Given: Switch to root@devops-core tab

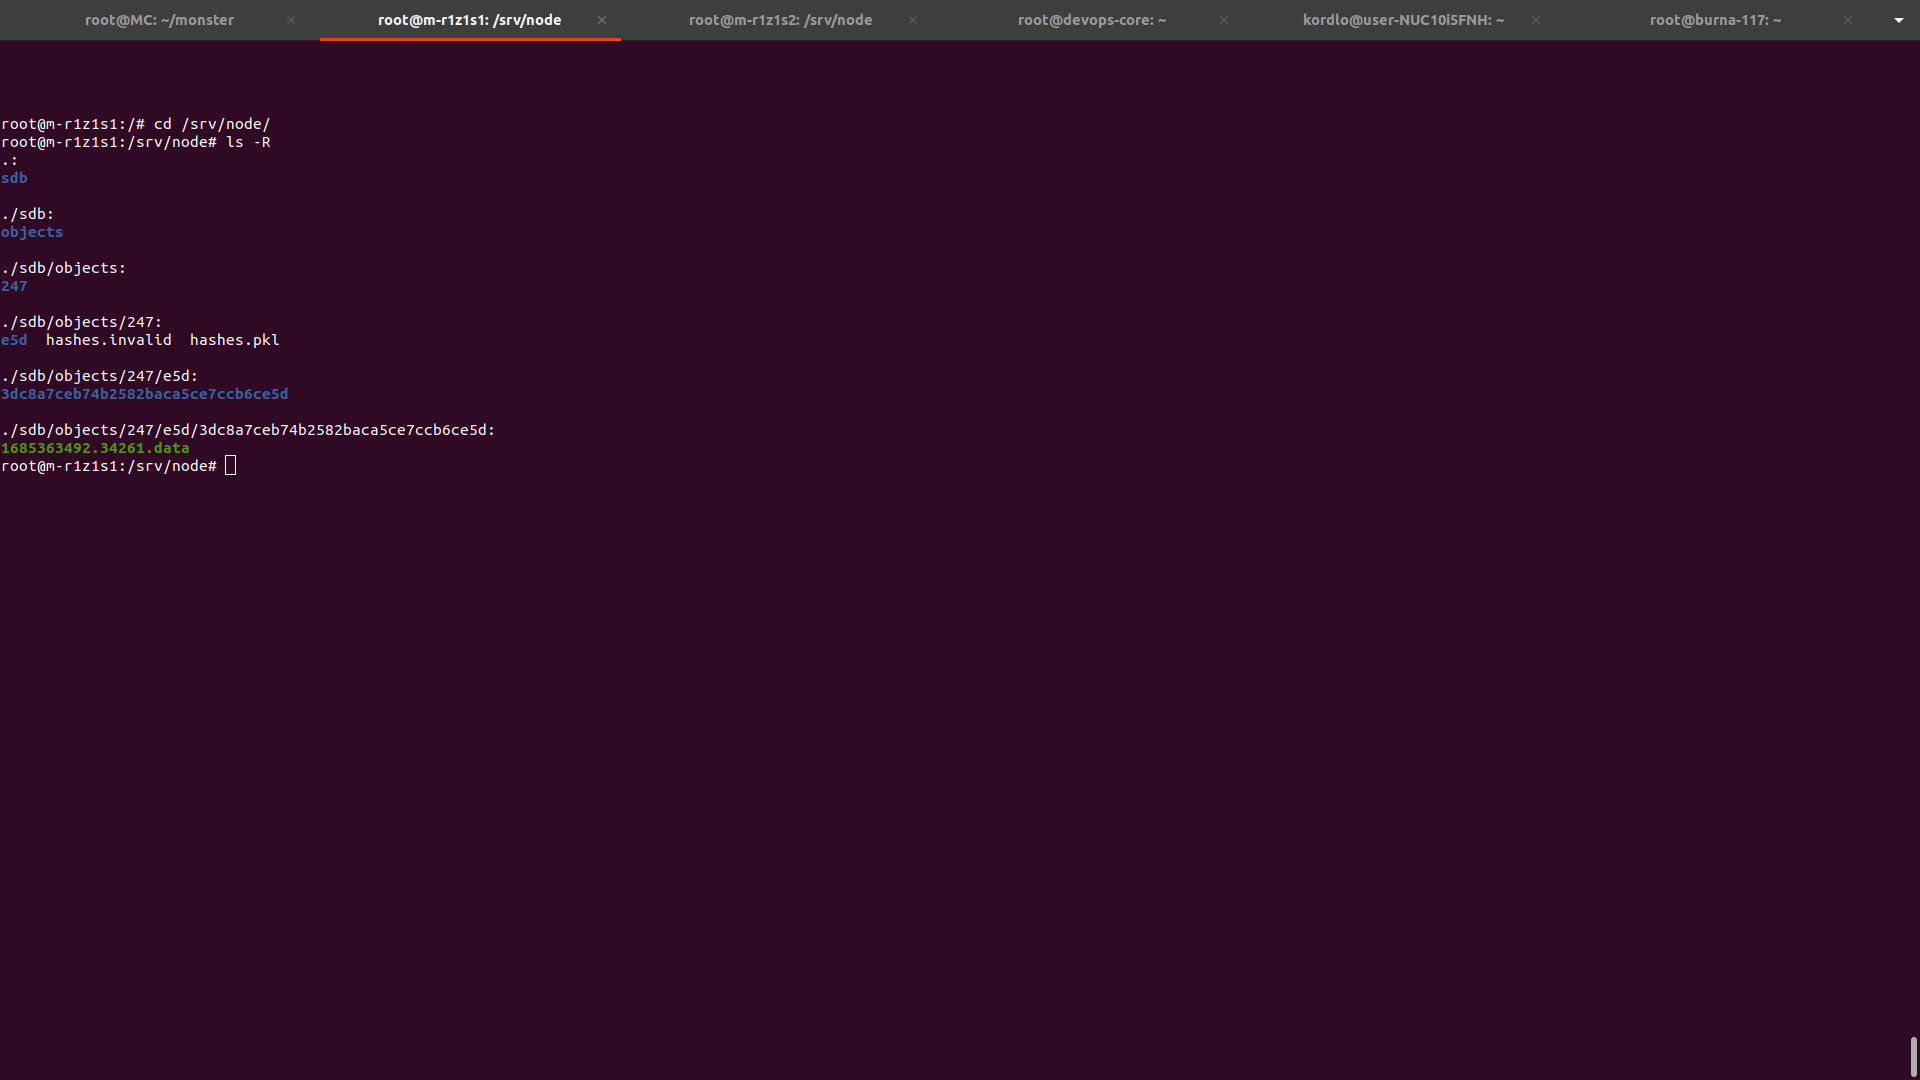Looking at the screenshot, I should click(1092, 20).
